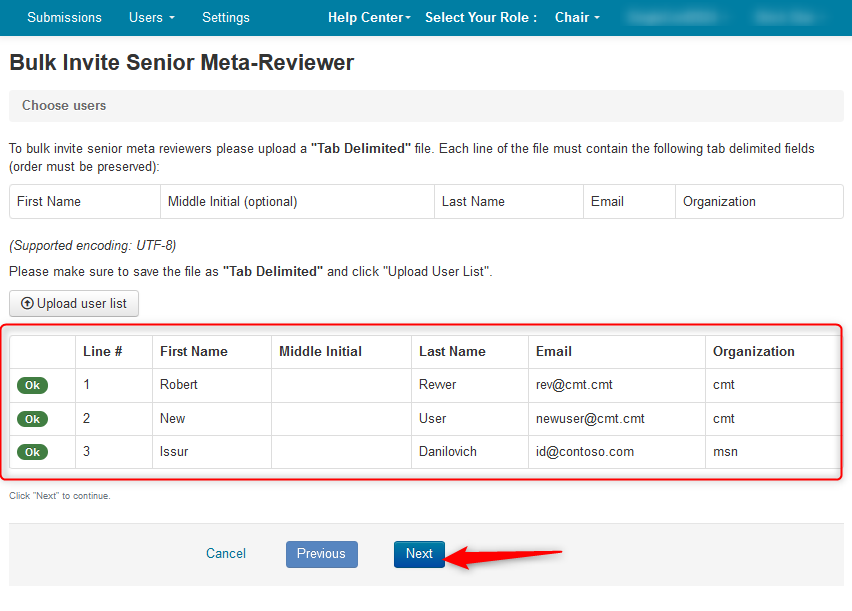Expand the Users dropdown menu

click(152, 17)
